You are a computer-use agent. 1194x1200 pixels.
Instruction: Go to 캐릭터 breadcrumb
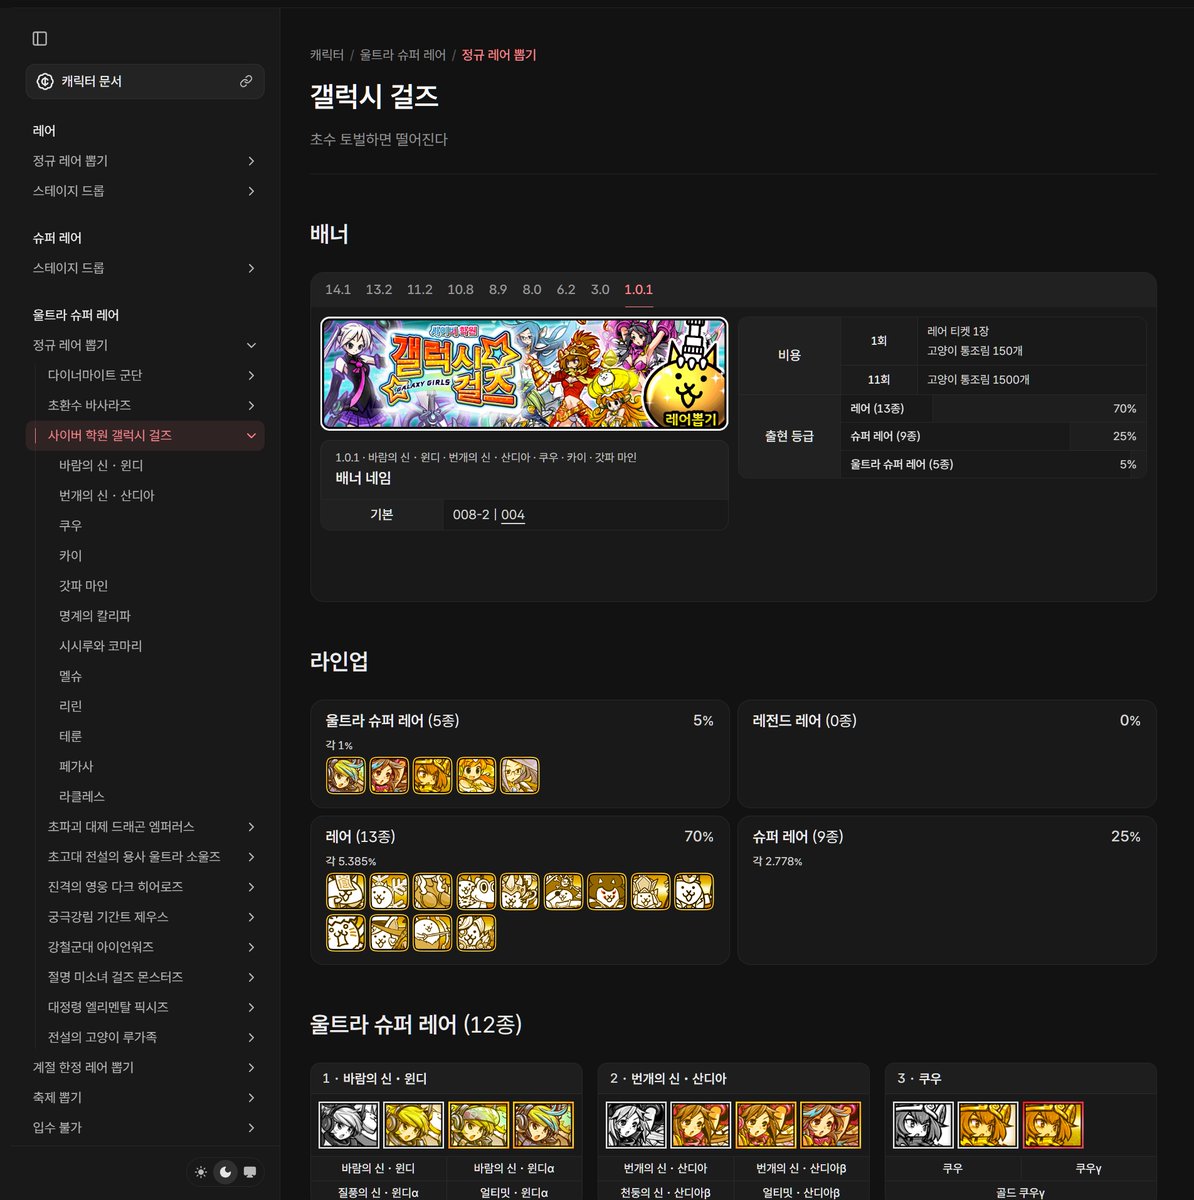[327, 55]
